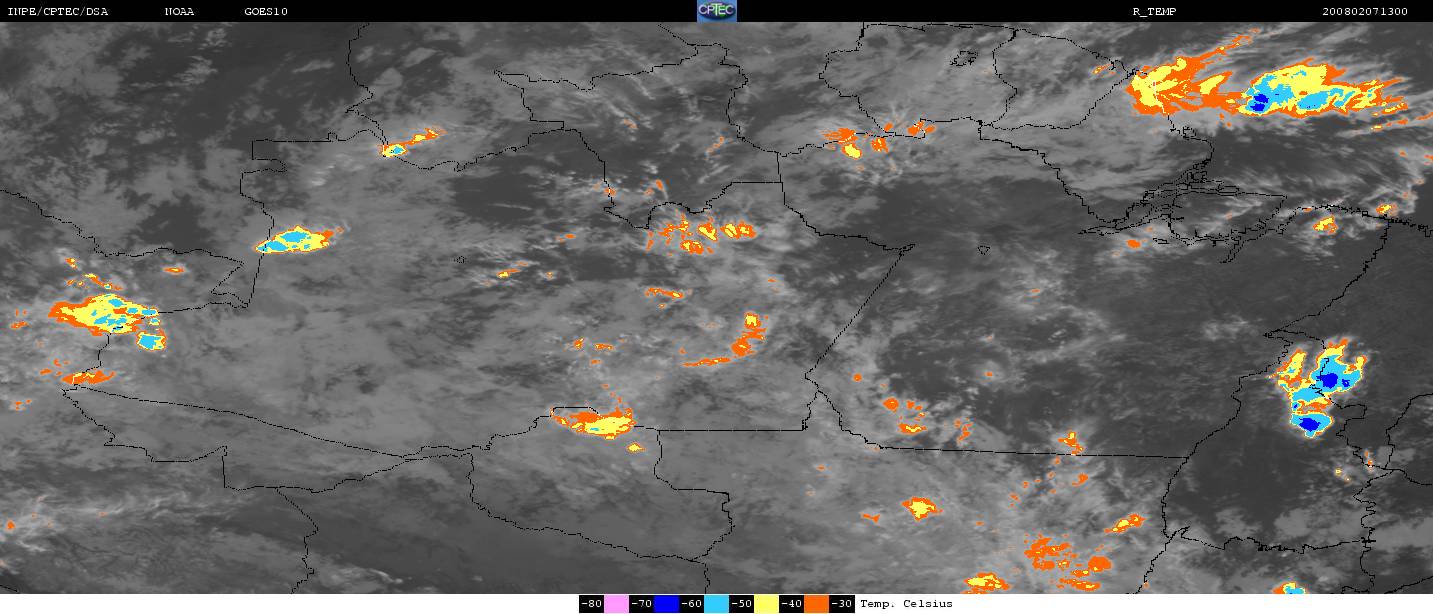Click the GOES10 satellite label
This screenshot has height=614, width=1433.
pyautogui.click(x=265, y=11)
